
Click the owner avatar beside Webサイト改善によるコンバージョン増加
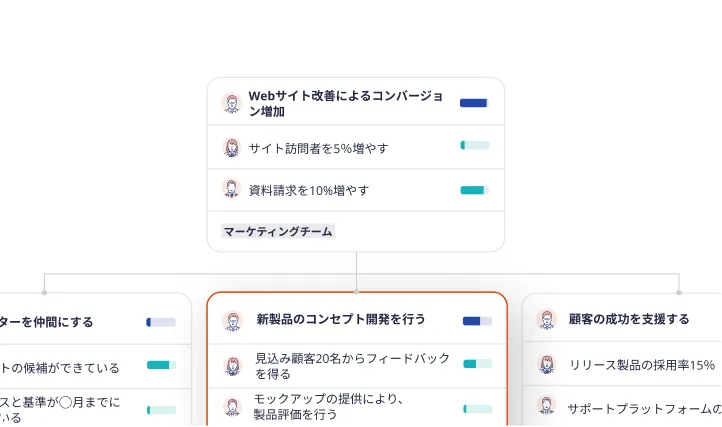231,103
